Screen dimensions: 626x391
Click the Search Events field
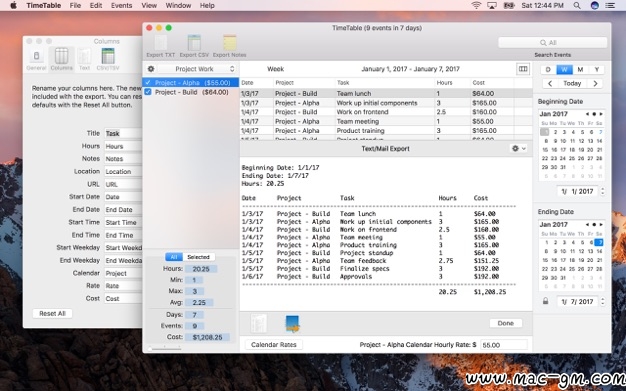(x=553, y=43)
